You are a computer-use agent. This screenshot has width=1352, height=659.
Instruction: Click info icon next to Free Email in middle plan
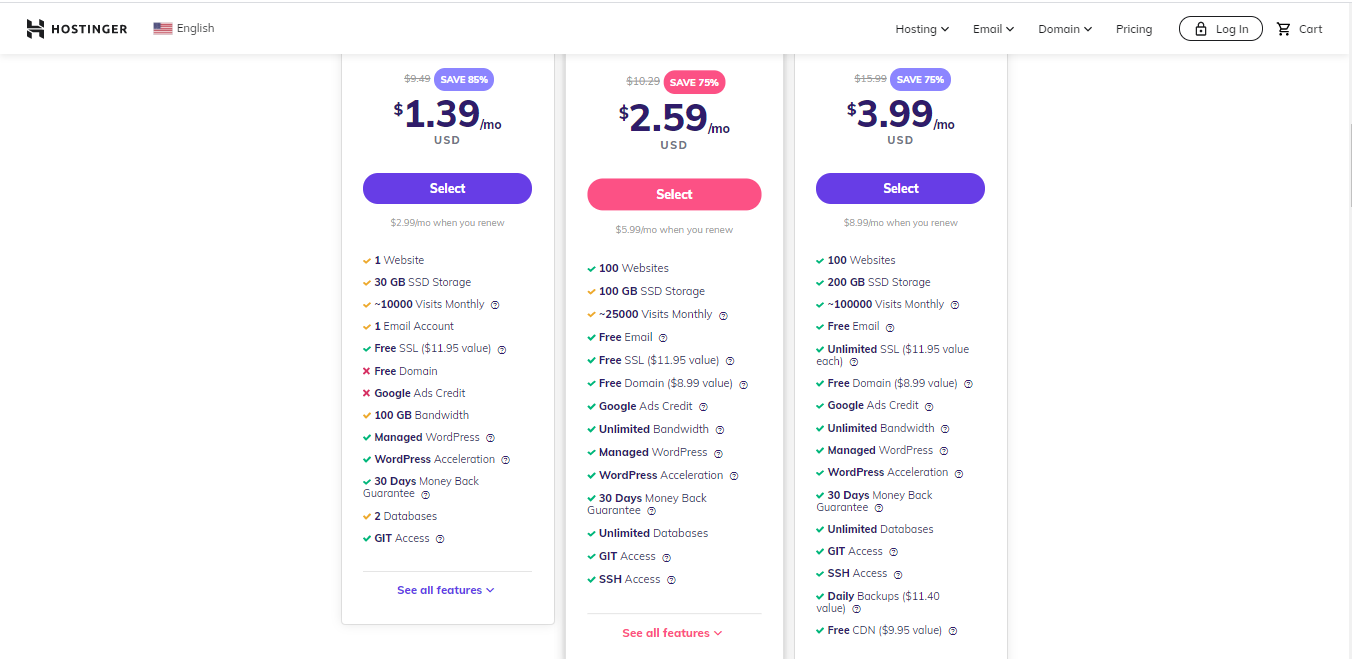pos(663,338)
